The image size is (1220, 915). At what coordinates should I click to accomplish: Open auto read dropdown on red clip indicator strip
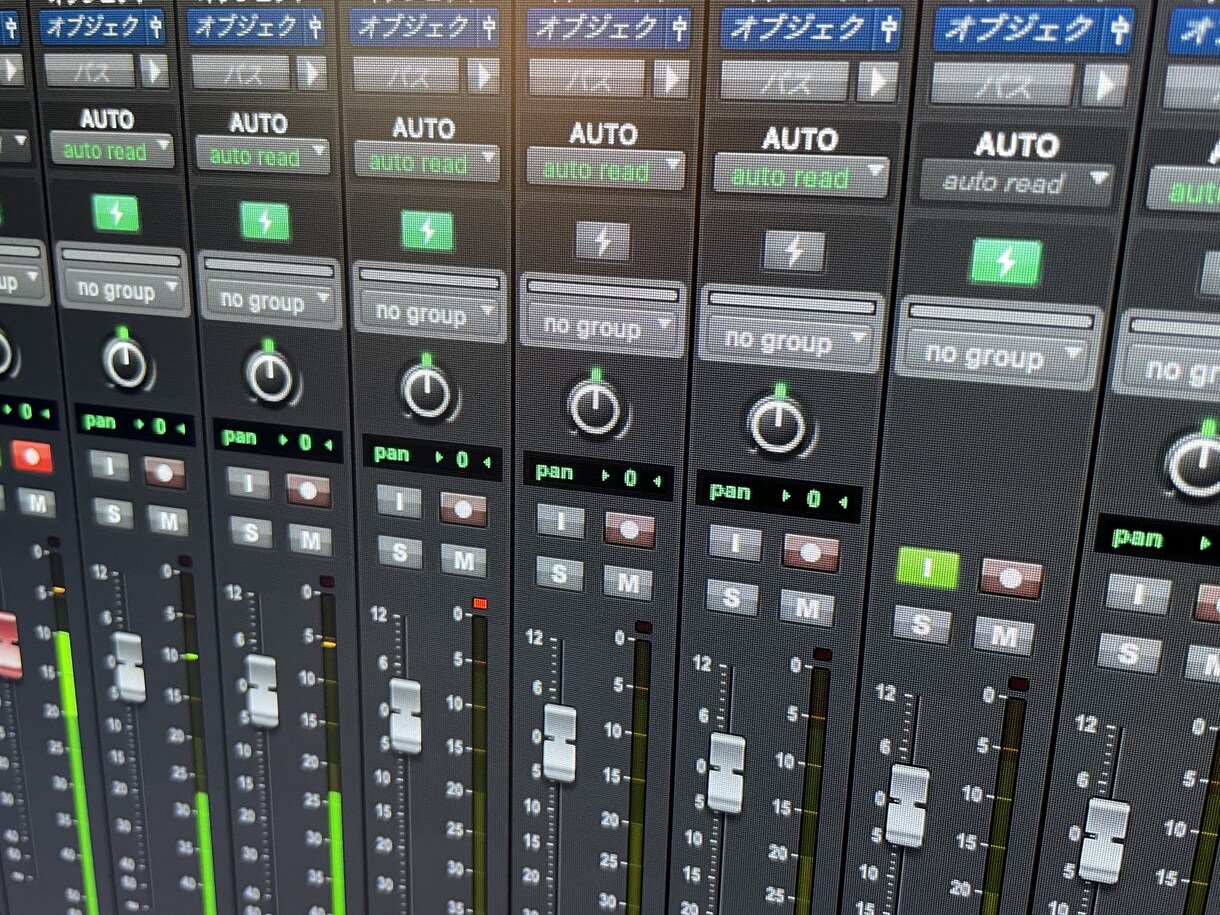pyautogui.click(x=426, y=161)
